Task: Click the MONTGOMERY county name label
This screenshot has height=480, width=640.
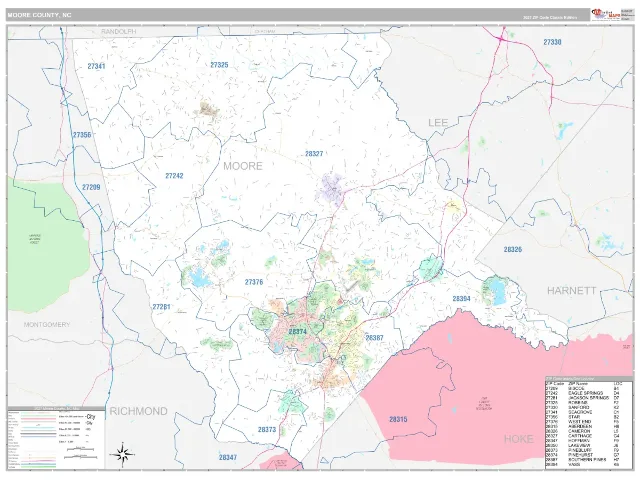Action: pos(47,324)
